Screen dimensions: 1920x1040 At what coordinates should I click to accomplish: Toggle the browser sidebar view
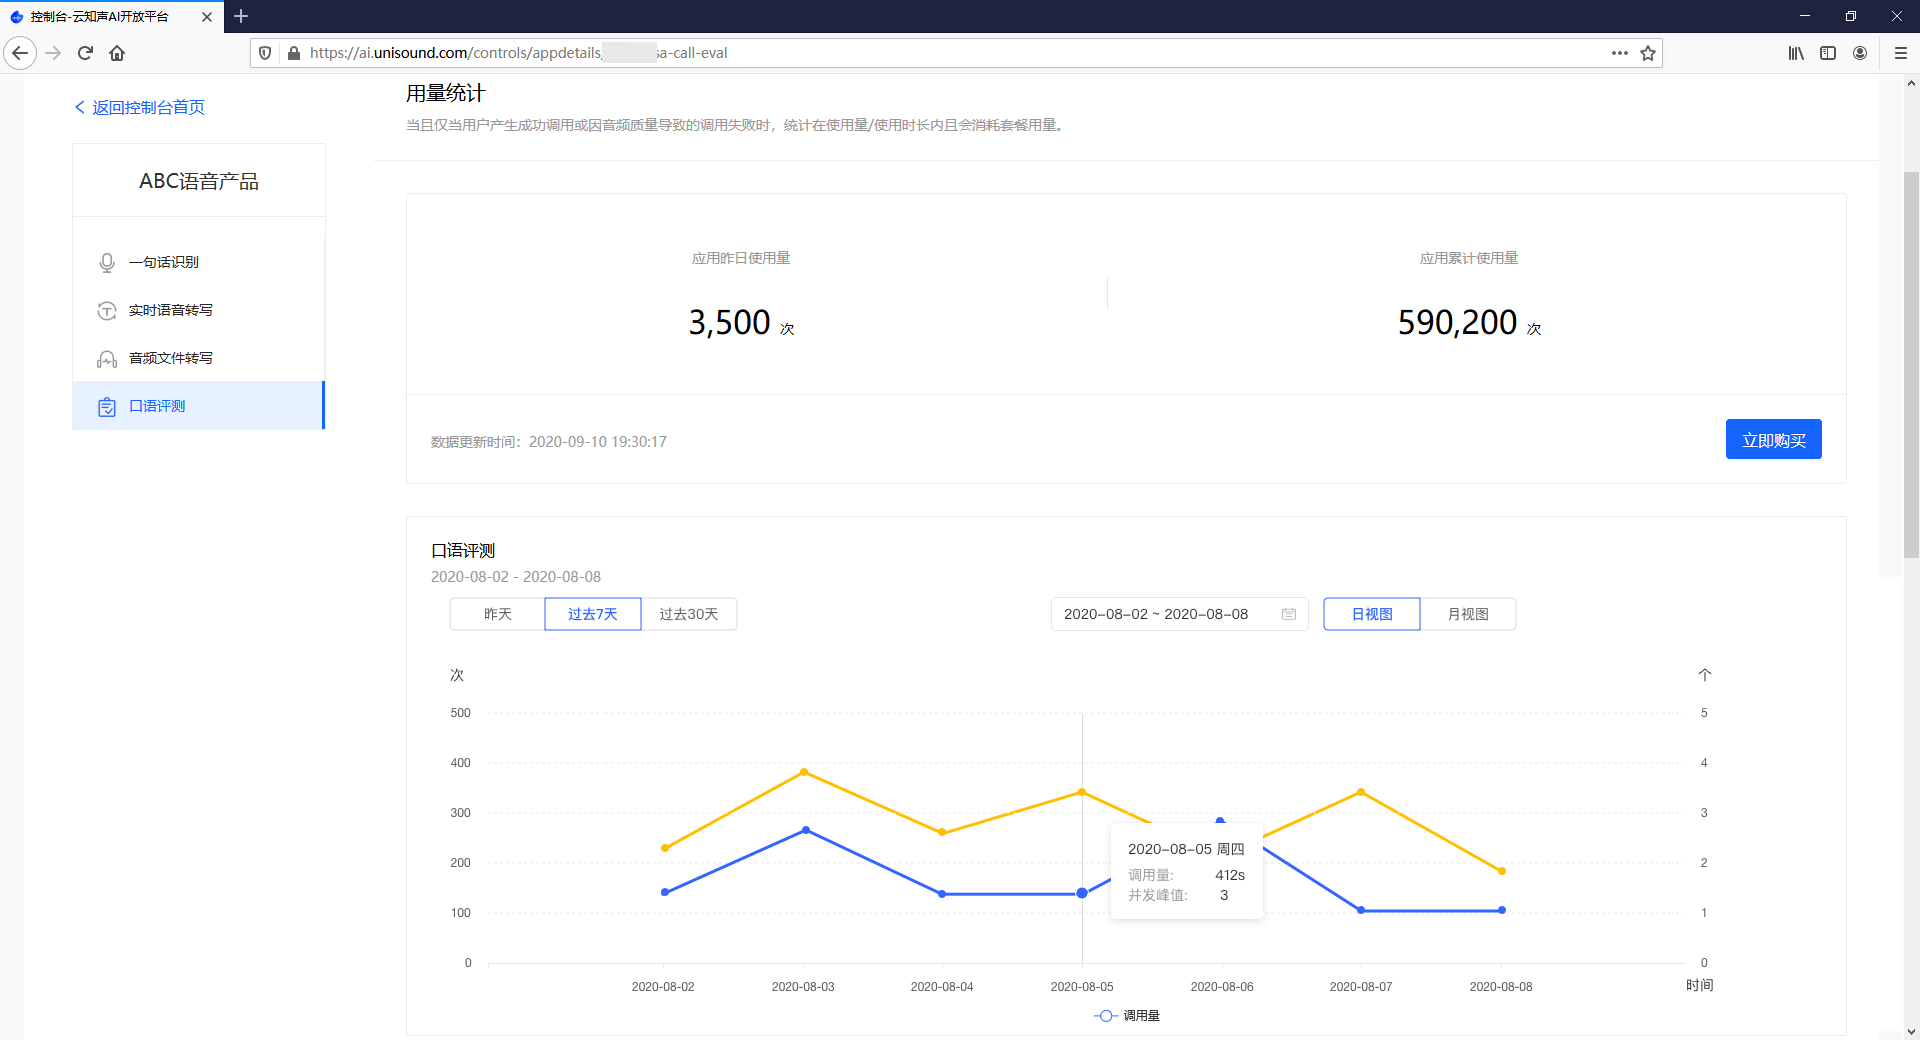tap(1828, 53)
